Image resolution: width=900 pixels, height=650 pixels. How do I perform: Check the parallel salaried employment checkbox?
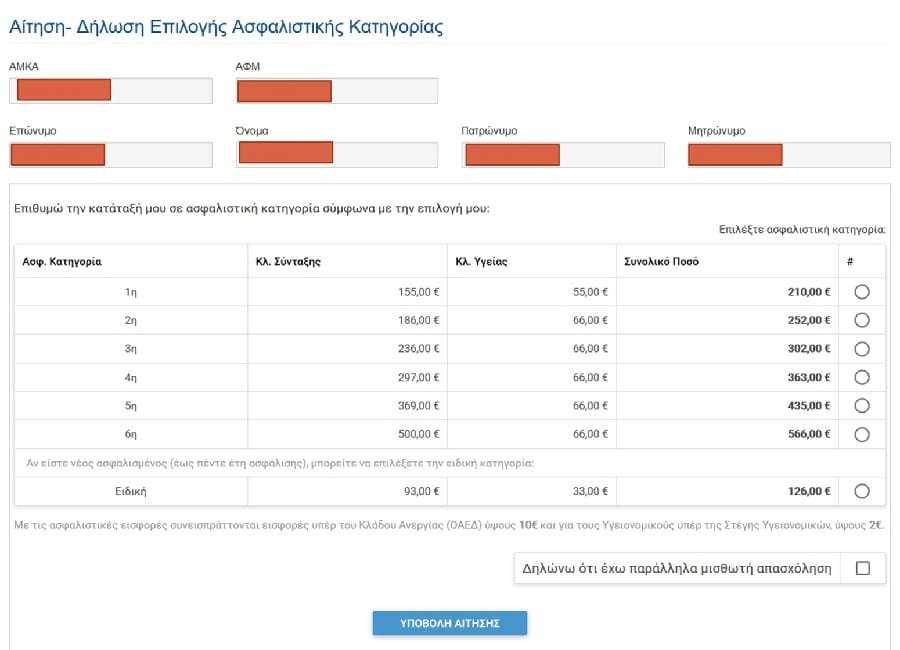(863, 568)
